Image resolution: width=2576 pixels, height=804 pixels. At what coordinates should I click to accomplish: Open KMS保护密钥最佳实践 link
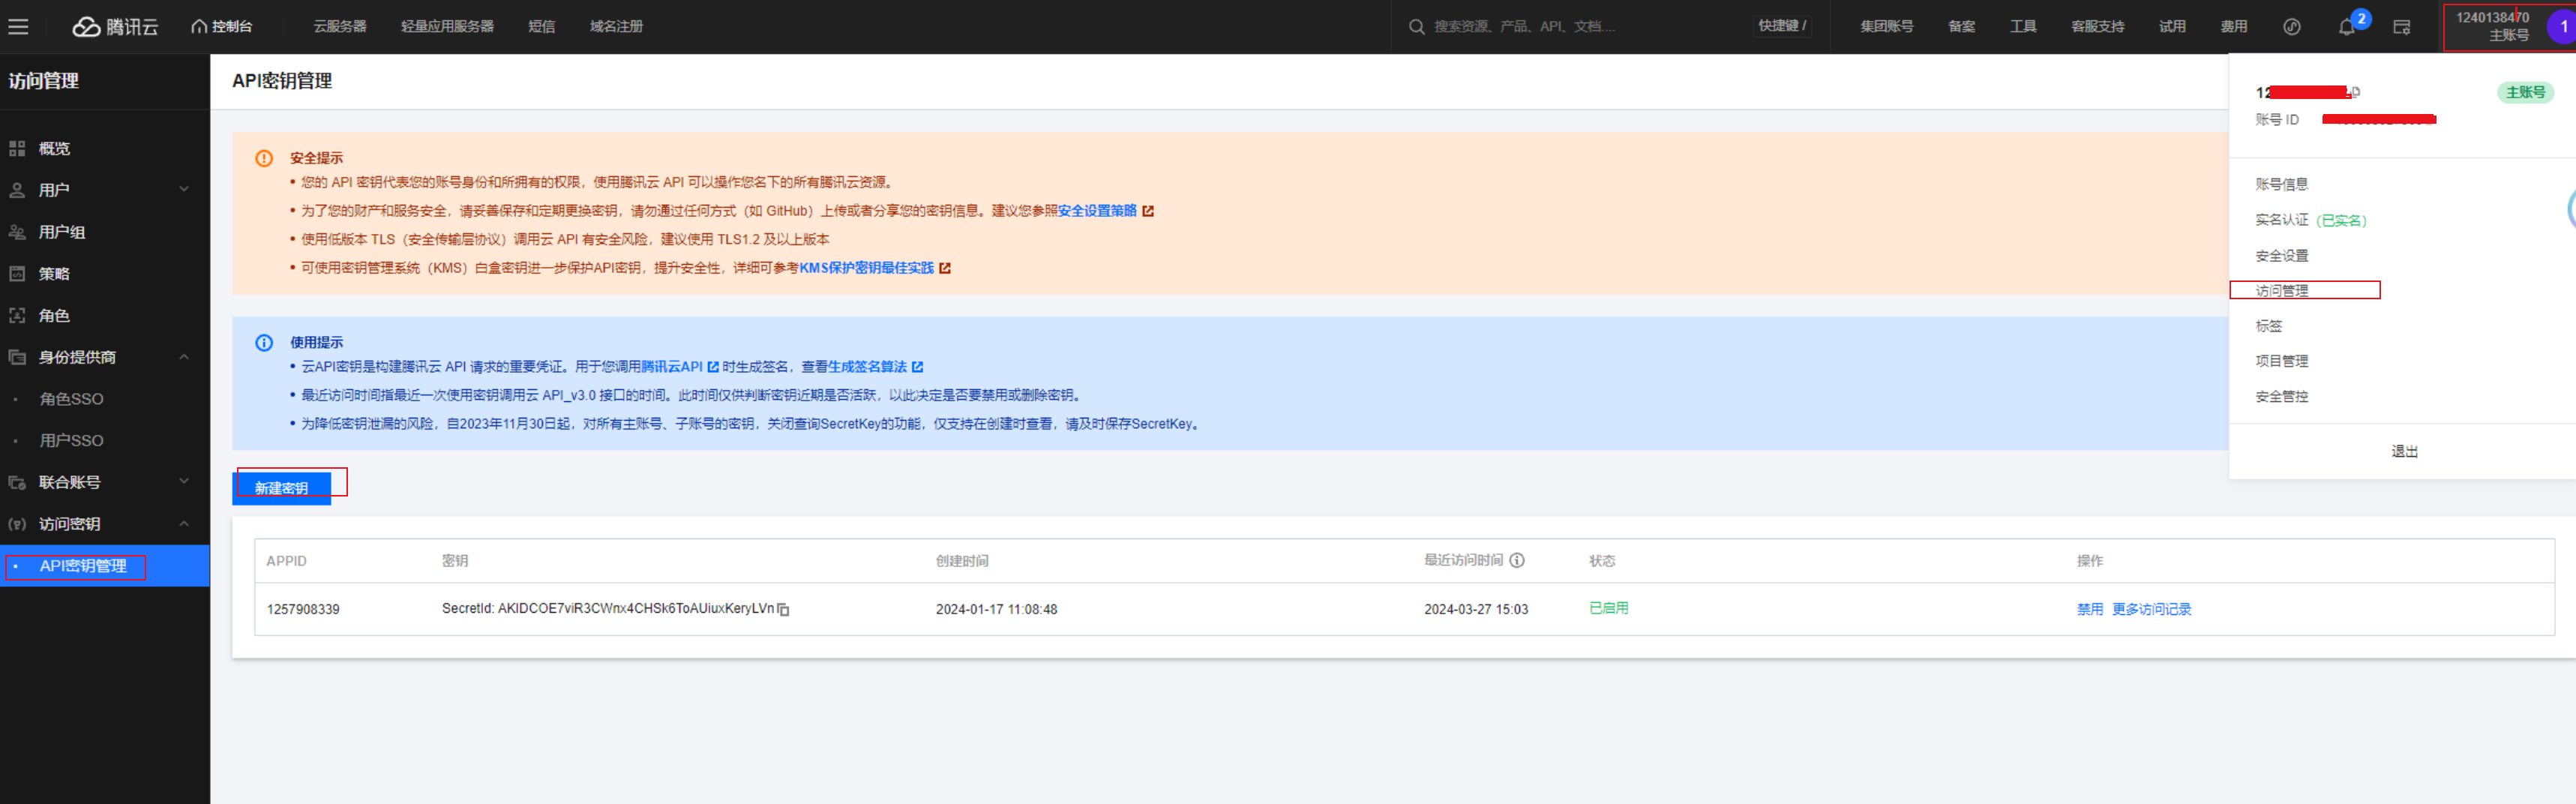[866, 268]
